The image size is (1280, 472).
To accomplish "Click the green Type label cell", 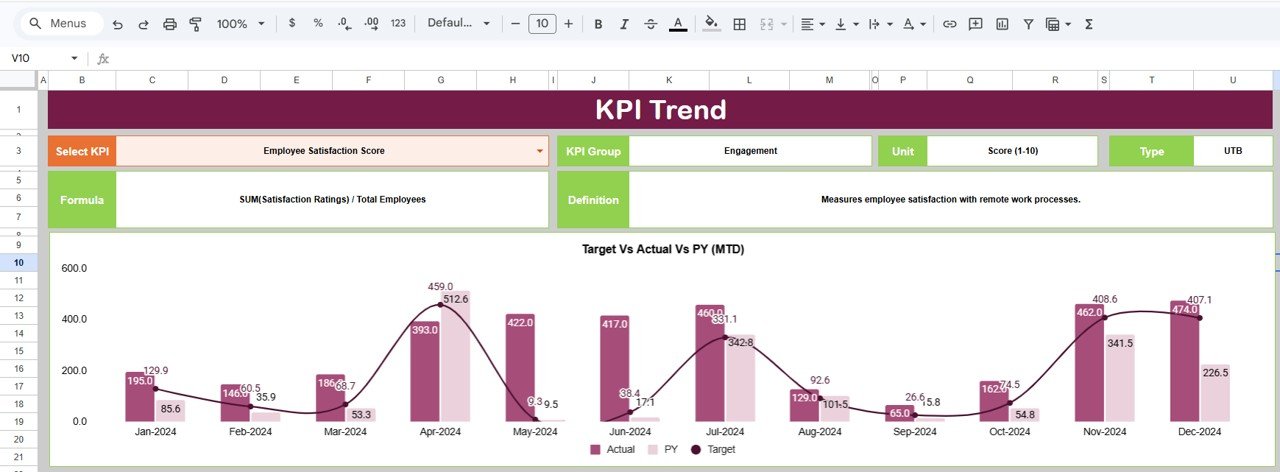I will (x=1152, y=151).
